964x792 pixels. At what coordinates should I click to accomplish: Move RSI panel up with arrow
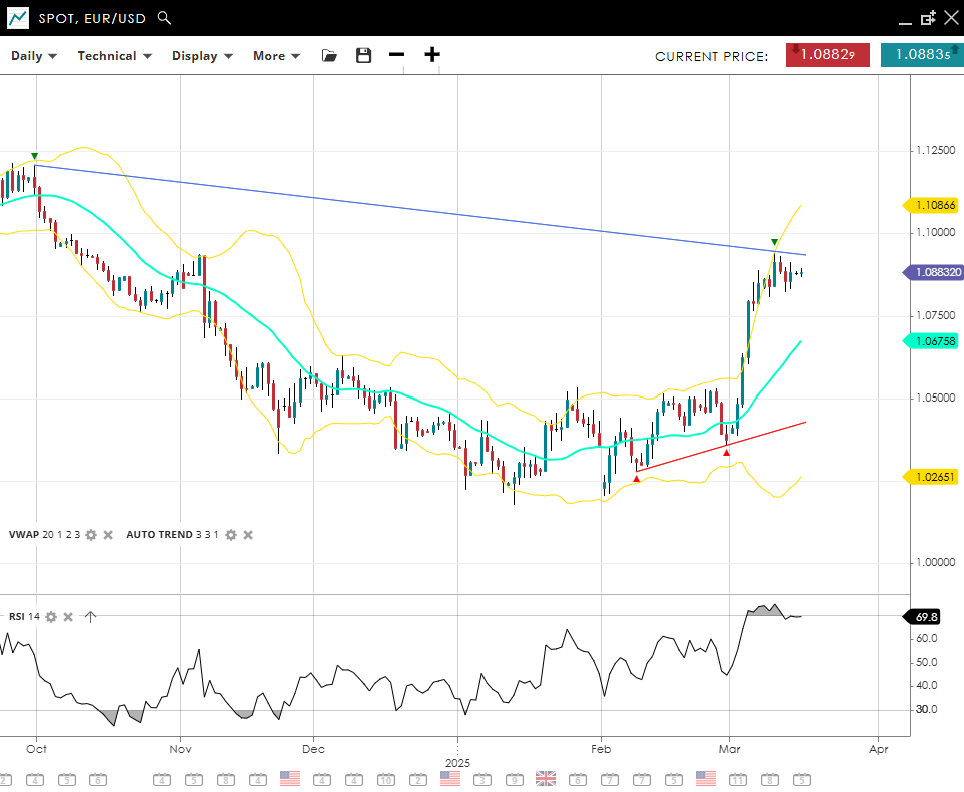click(x=90, y=617)
